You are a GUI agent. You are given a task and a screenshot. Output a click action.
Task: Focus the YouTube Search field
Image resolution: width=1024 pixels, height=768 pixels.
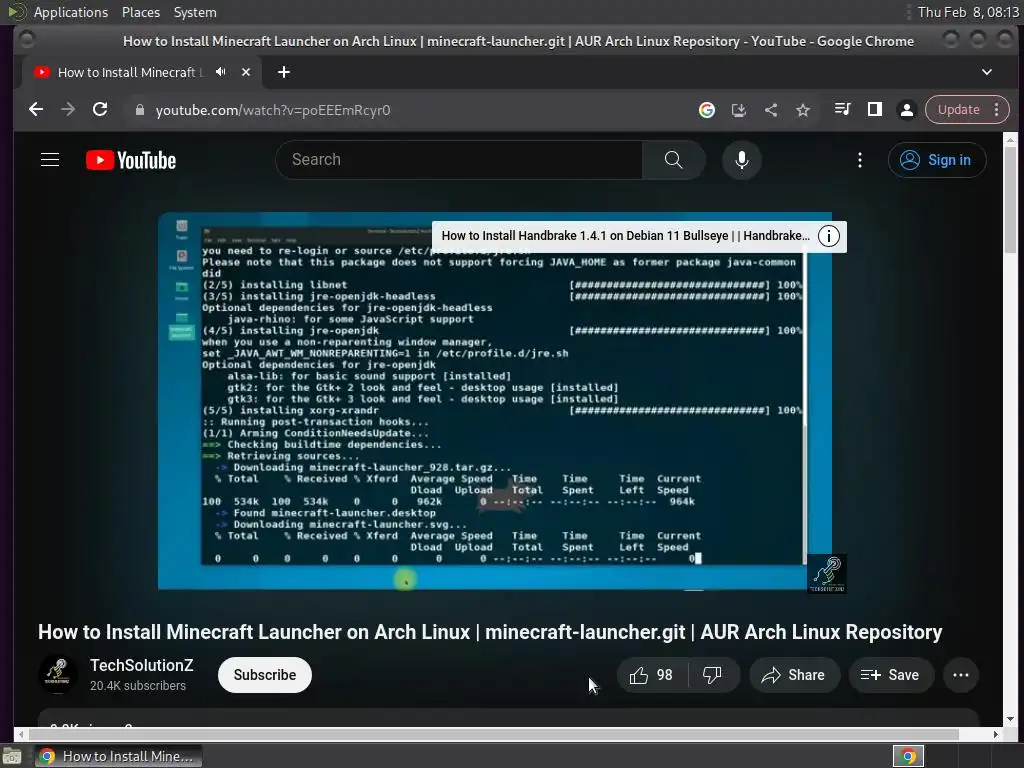click(459, 160)
